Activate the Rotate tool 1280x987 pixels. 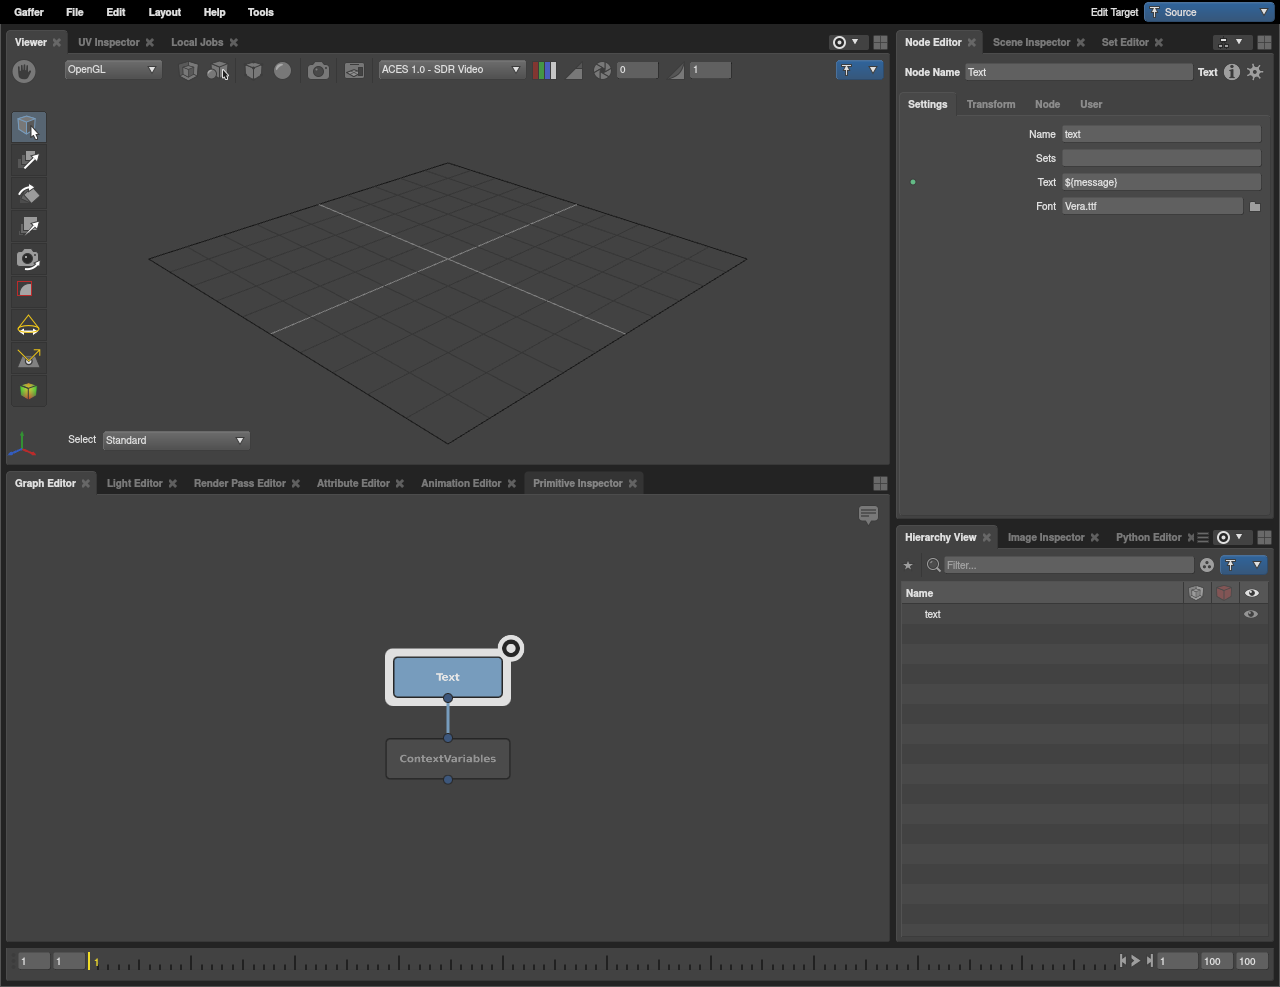[29, 193]
